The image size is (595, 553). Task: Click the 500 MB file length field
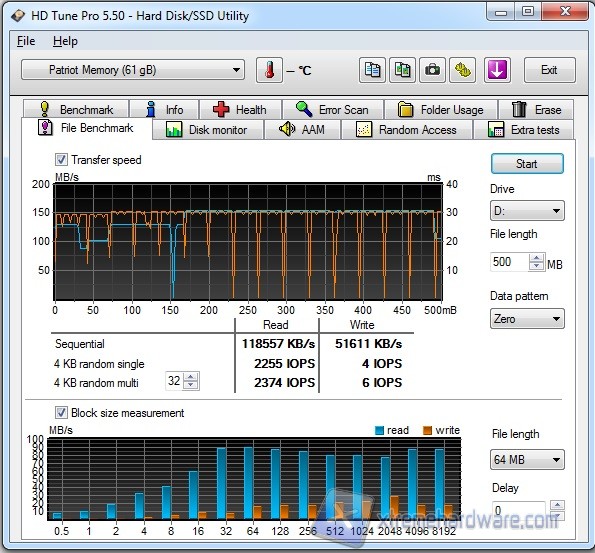click(x=509, y=262)
